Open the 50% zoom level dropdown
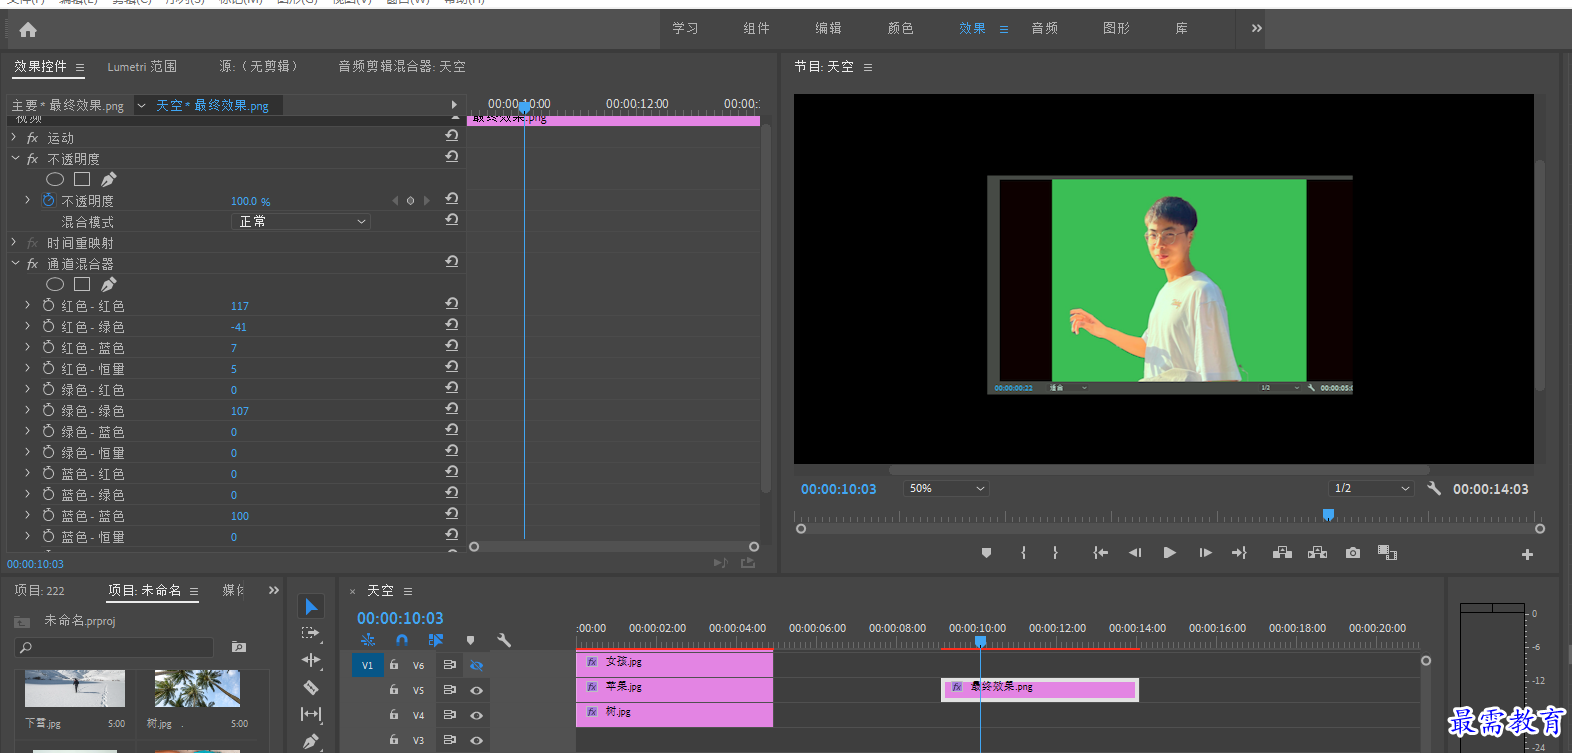Image resolution: width=1572 pixels, height=753 pixels. (x=946, y=488)
